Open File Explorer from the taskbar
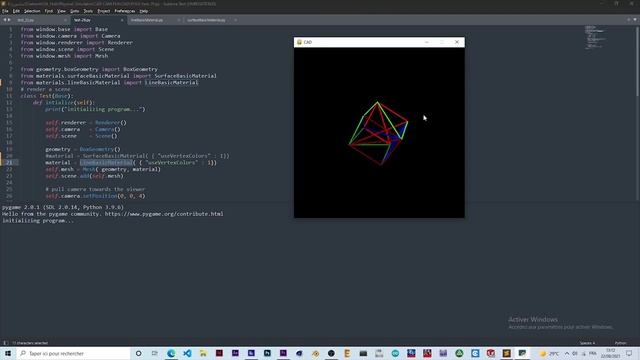 click(203, 353)
